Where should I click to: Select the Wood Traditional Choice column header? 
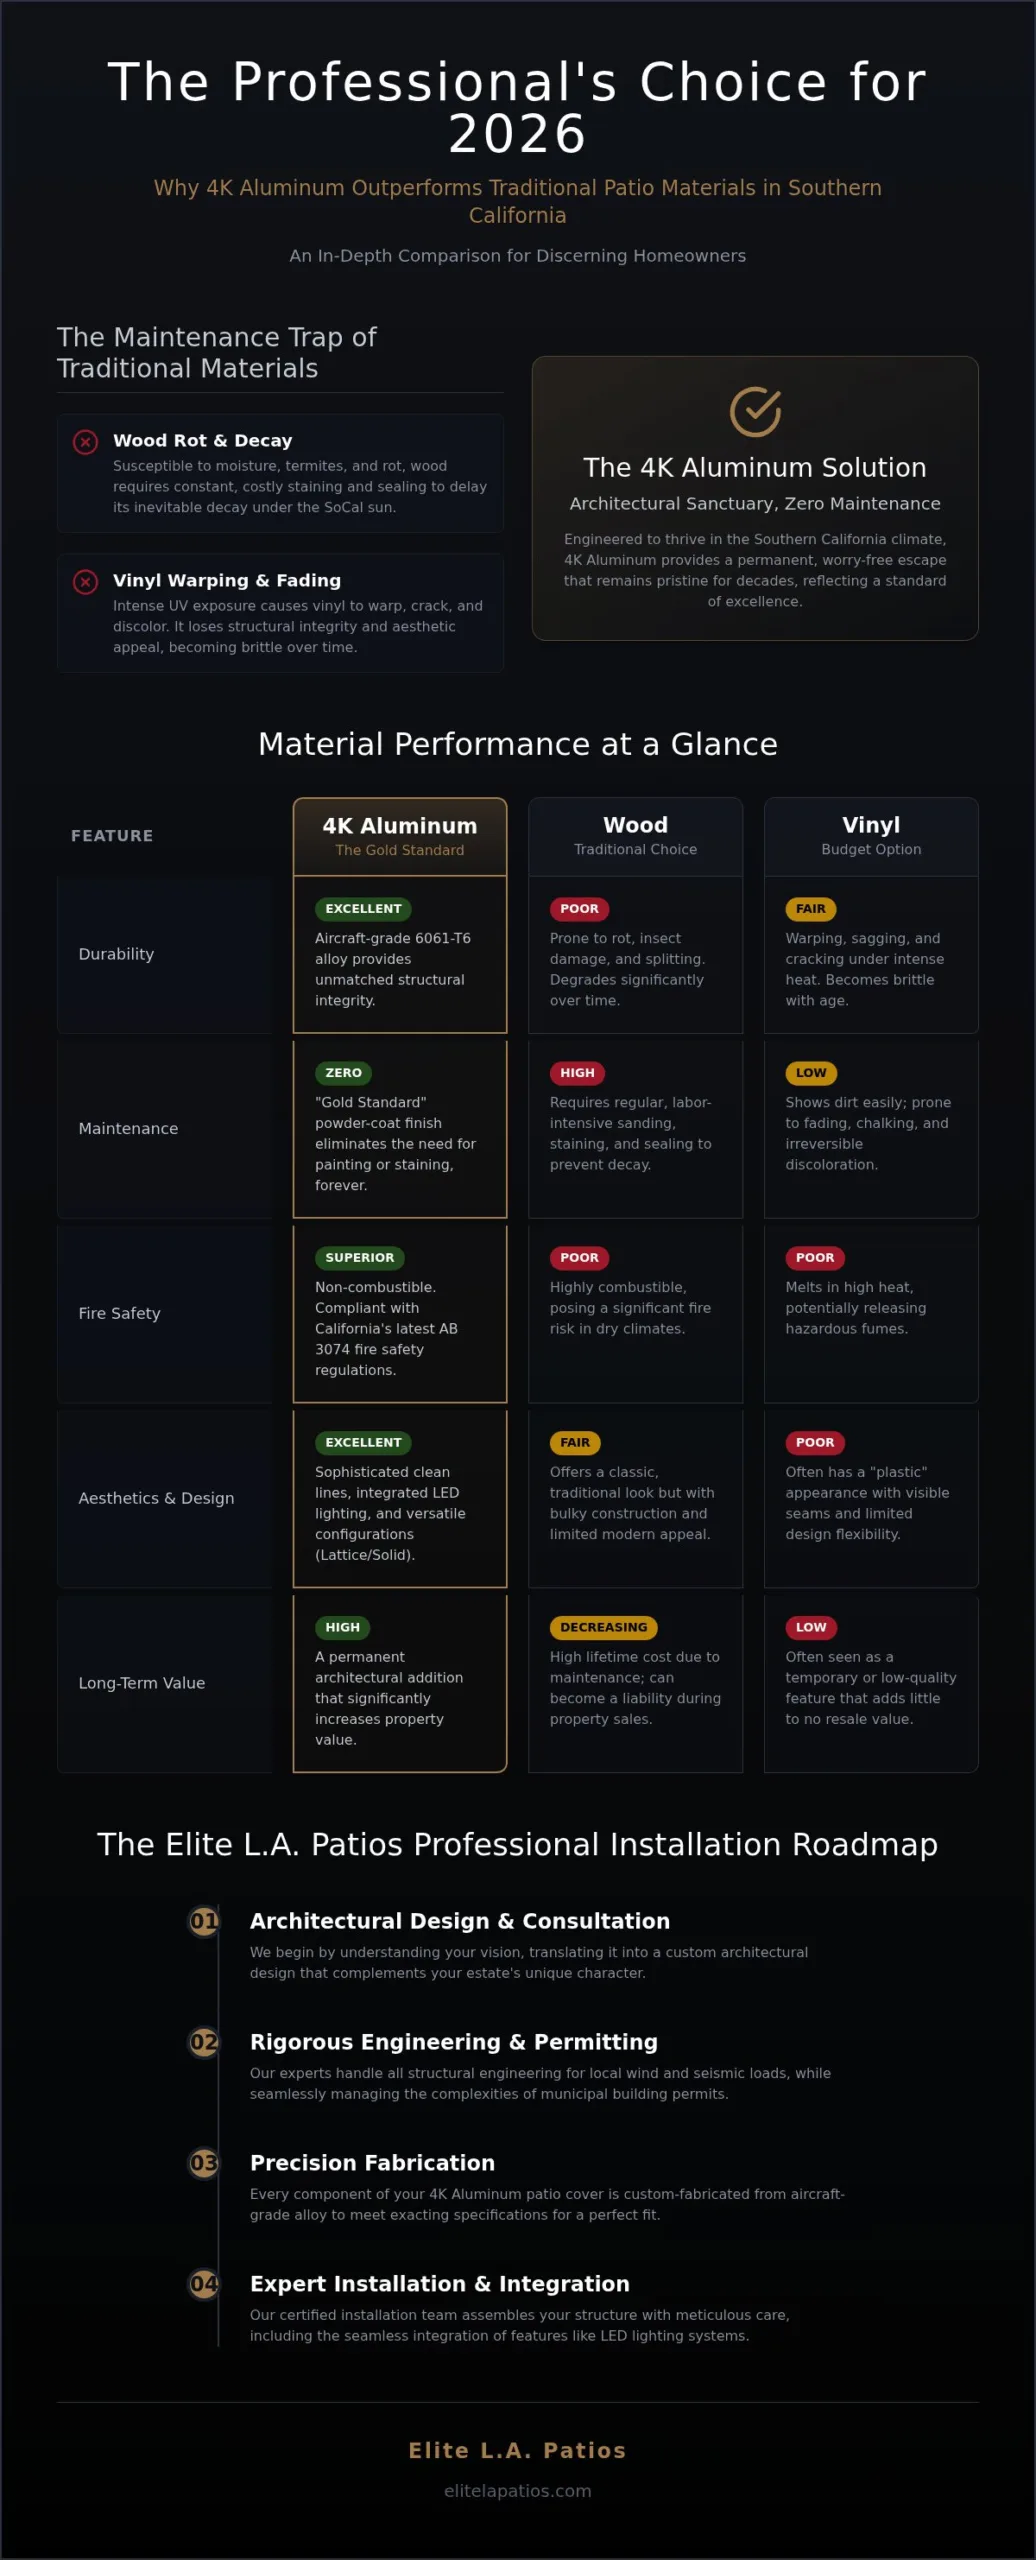[635, 836]
